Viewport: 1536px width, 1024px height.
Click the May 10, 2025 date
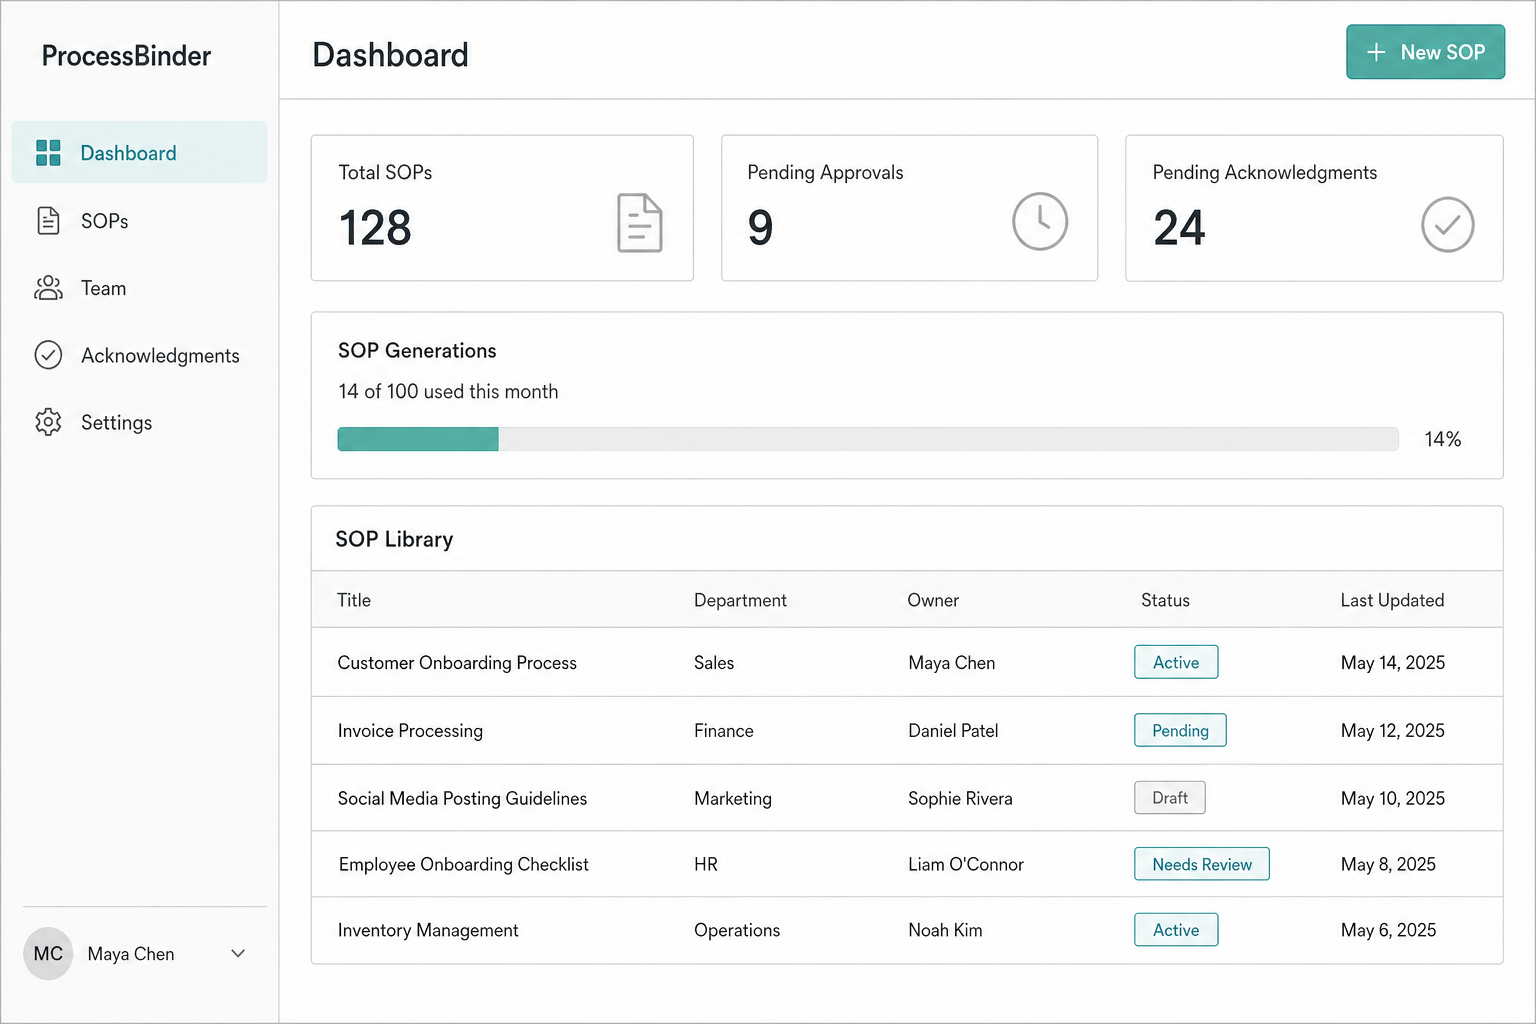click(x=1393, y=798)
